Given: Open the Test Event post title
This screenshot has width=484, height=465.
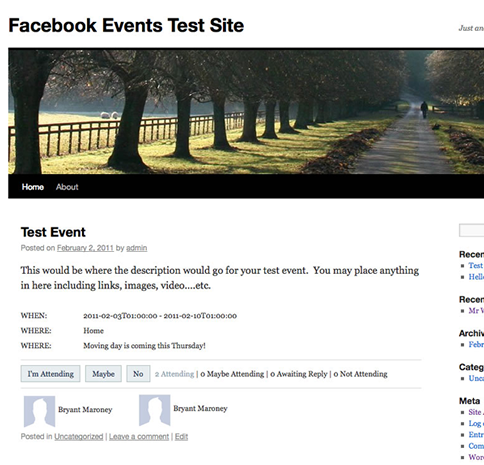Looking at the screenshot, I should (53, 232).
